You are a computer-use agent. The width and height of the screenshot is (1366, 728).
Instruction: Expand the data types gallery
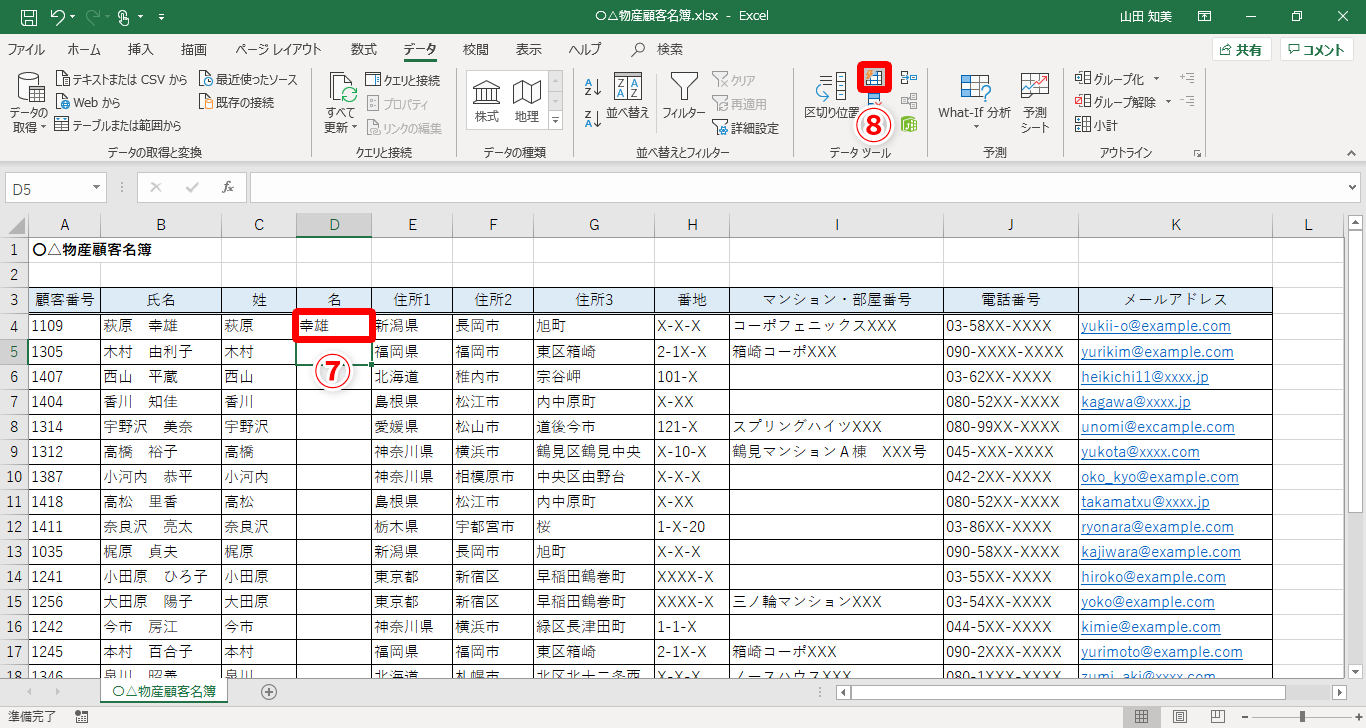pos(556,121)
